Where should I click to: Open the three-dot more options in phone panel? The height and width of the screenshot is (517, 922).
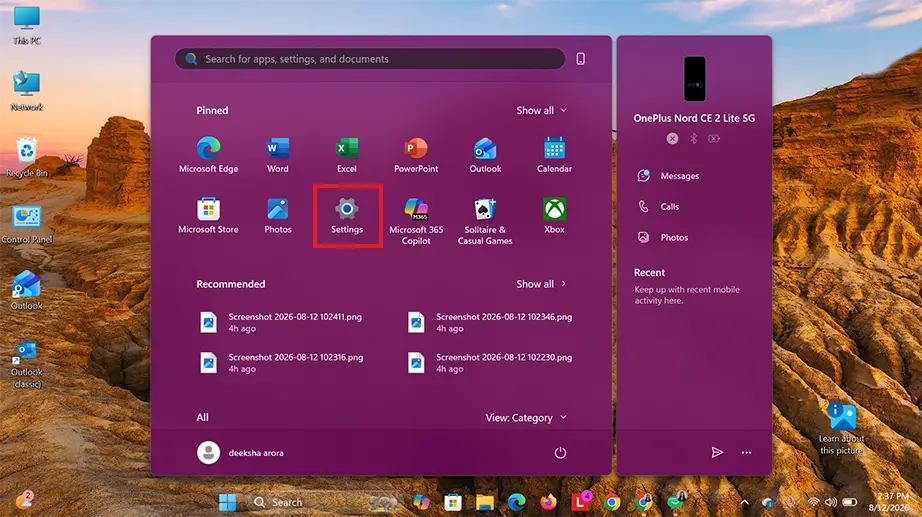coord(746,452)
